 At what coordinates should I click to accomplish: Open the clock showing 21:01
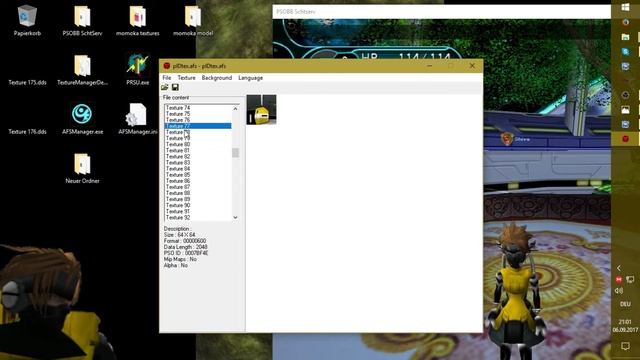(625, 326)
